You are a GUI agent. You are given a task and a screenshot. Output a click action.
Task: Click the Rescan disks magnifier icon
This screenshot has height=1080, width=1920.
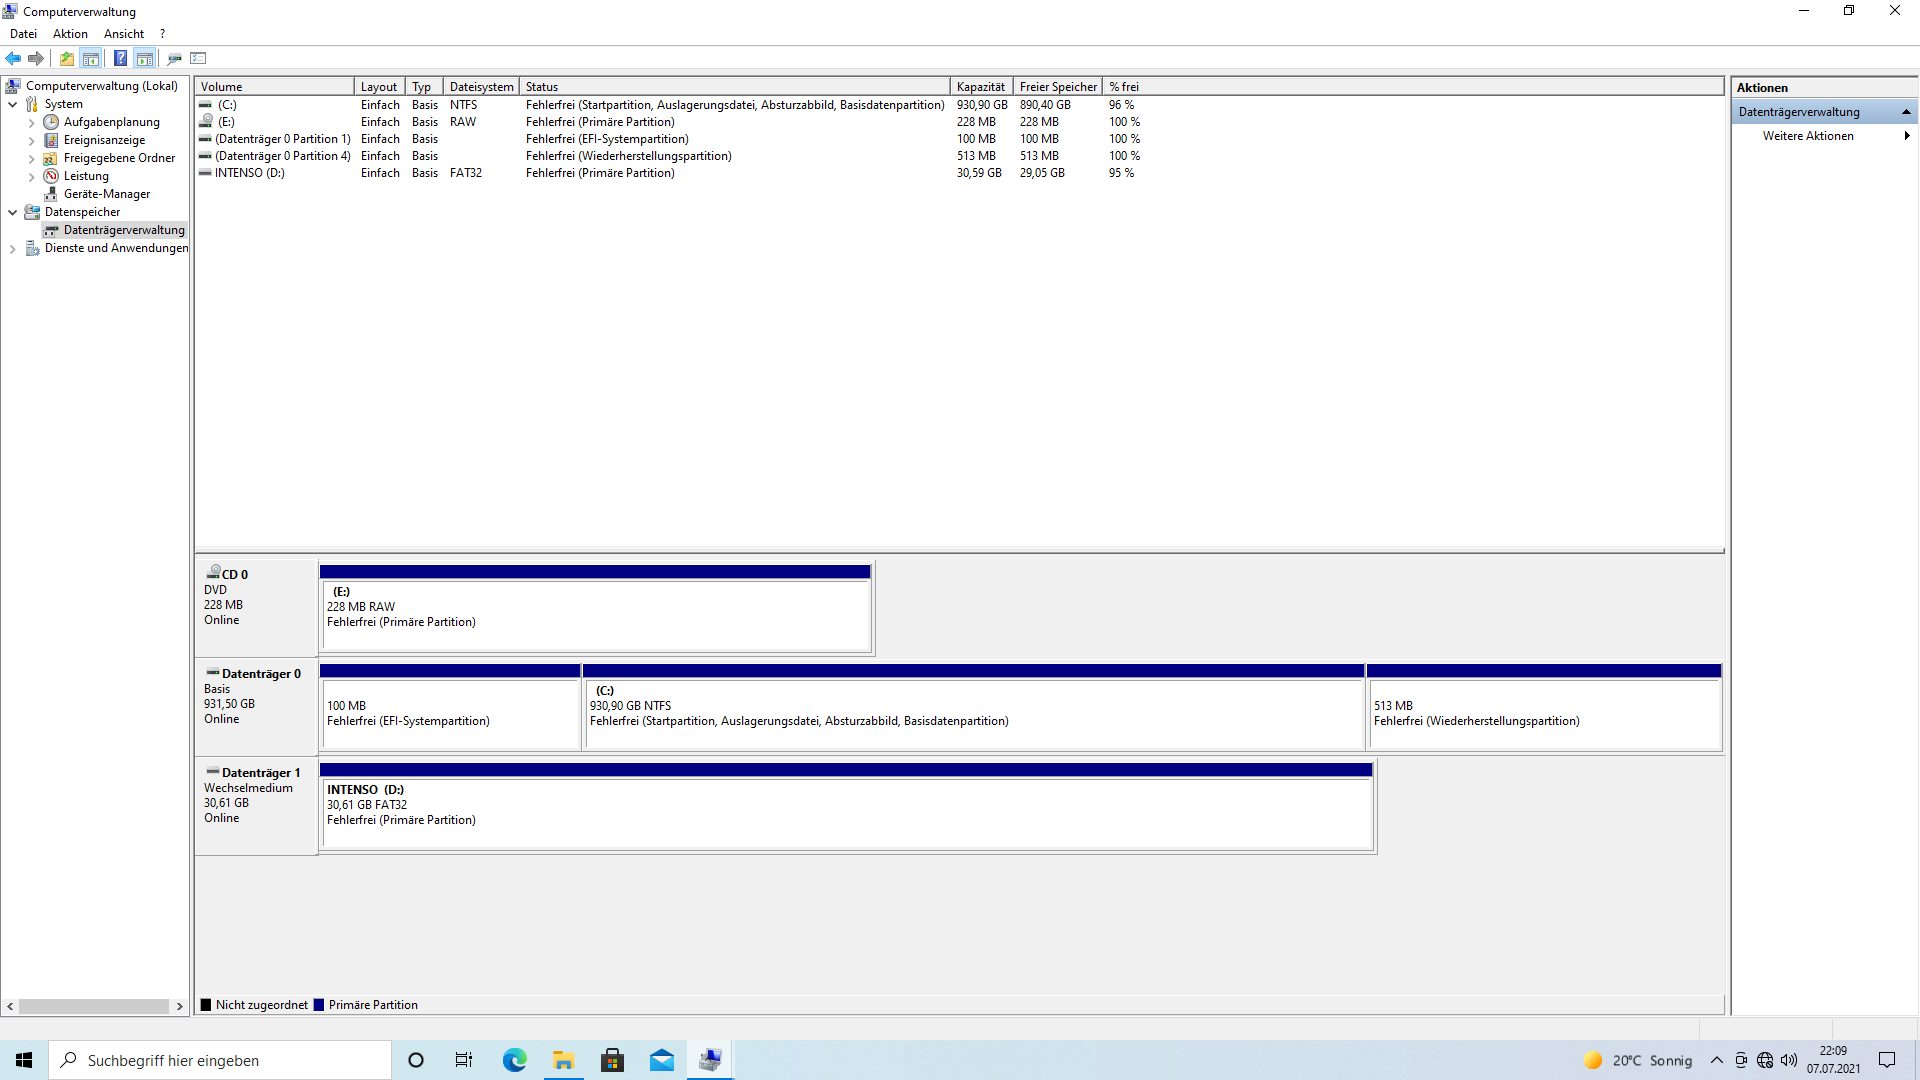coord(174,58)
